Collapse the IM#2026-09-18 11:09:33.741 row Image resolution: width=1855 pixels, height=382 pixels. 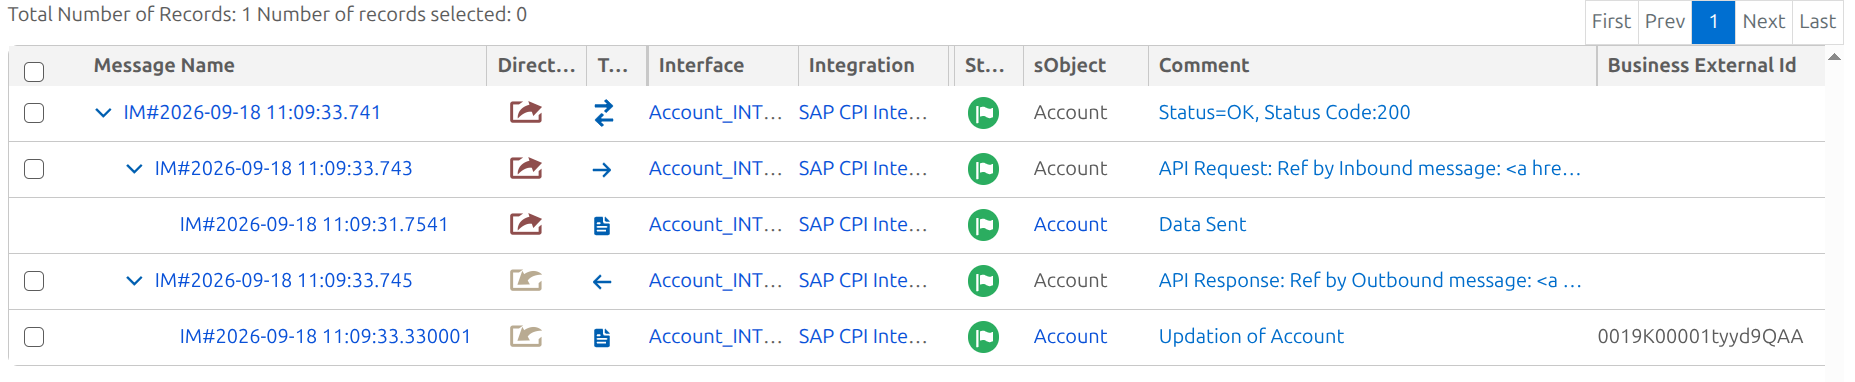point(103,113)
